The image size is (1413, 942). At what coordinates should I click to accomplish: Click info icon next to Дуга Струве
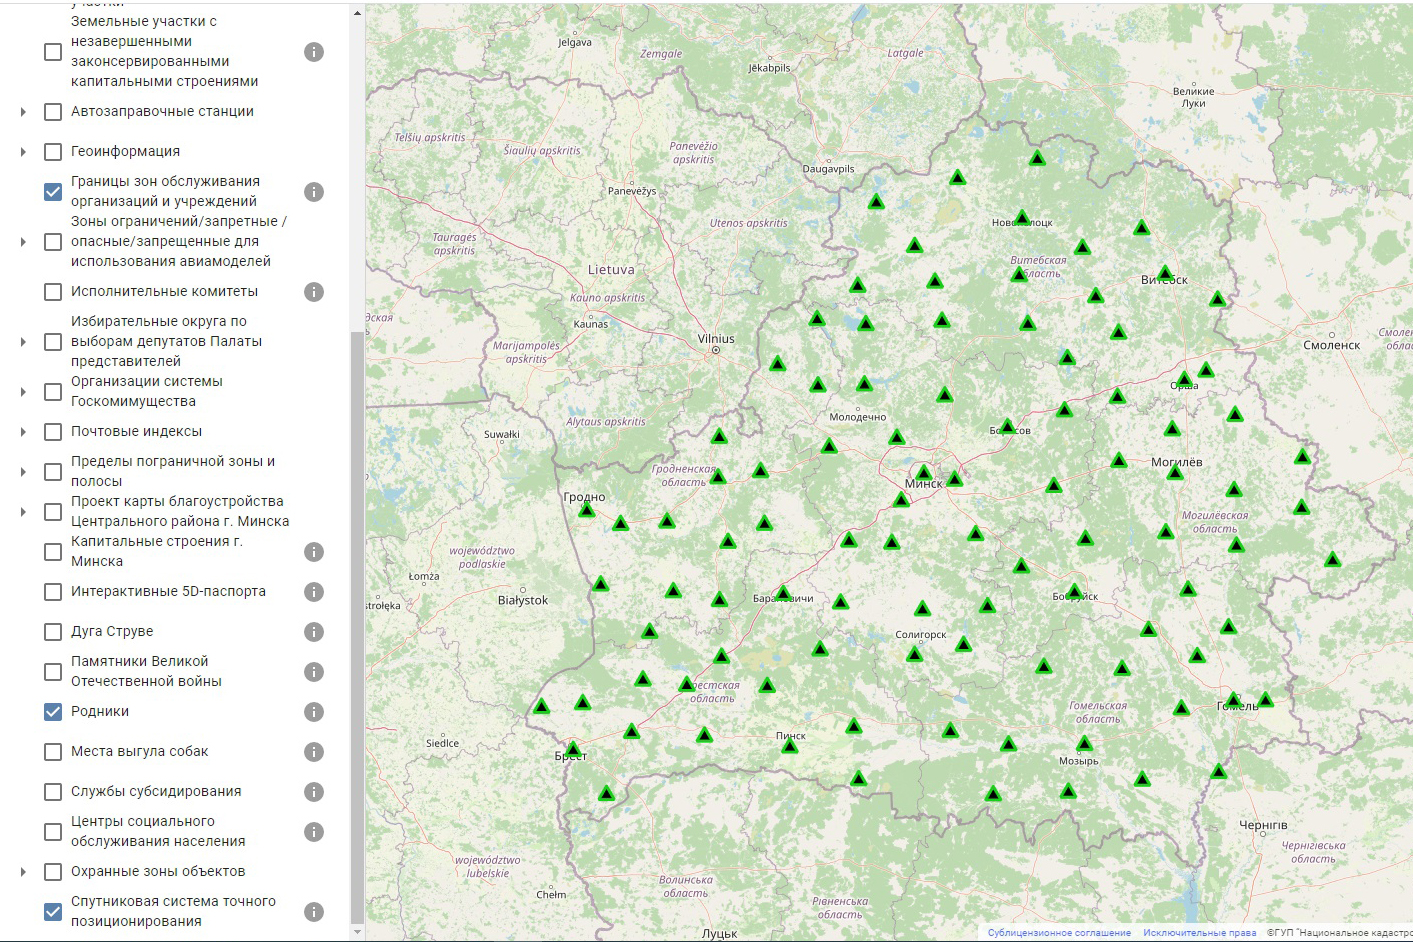[314, 632]
